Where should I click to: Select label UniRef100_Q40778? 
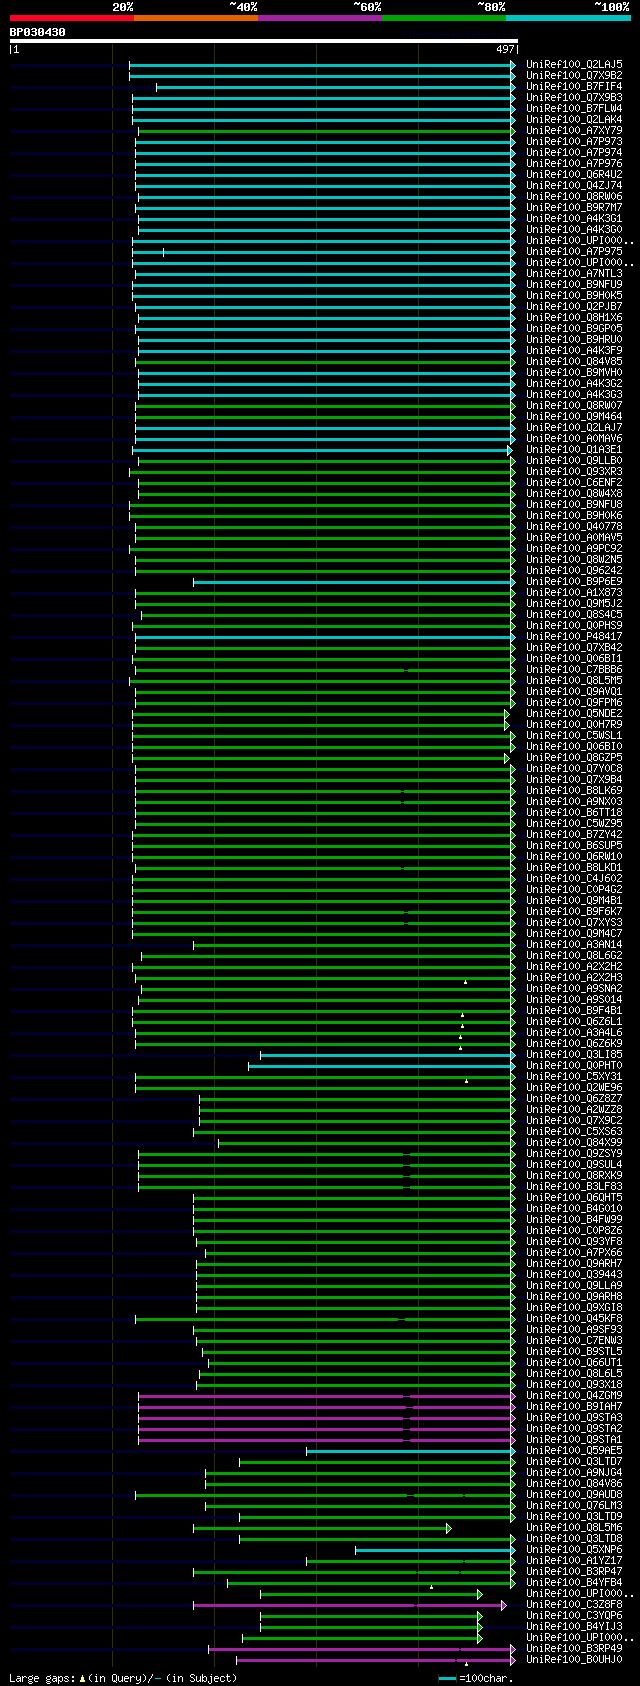[x=574, y=526]
